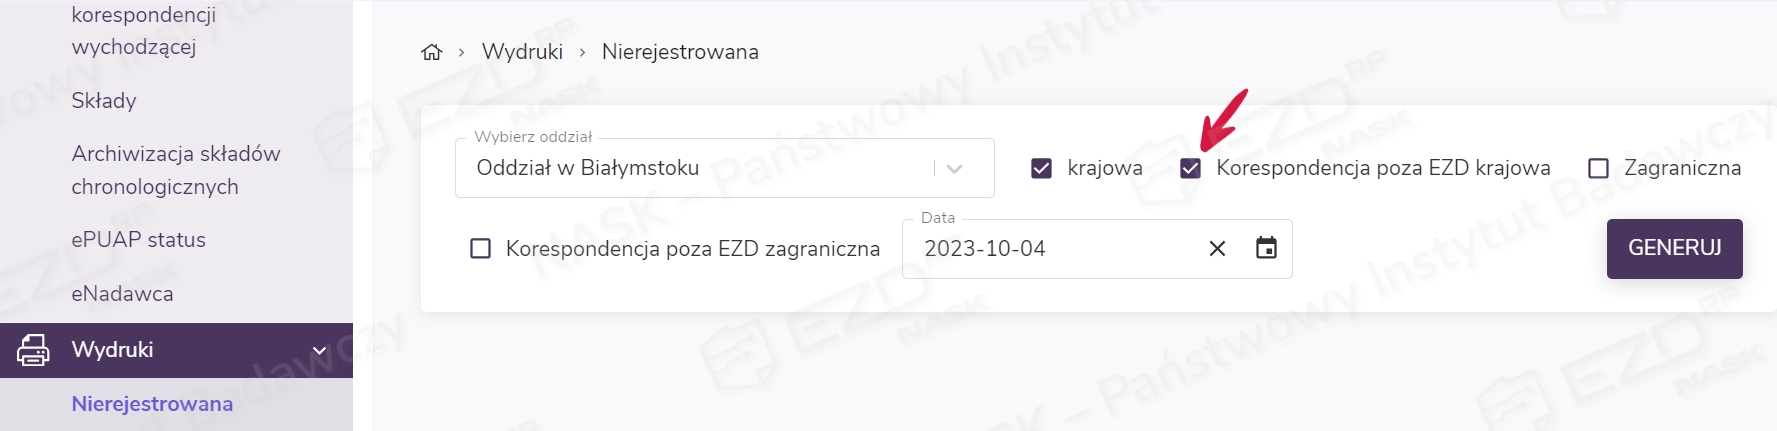Click the printer icon beside Wydruki
Viewport: 1777px width, 431px height.
(x=33, y=350)
